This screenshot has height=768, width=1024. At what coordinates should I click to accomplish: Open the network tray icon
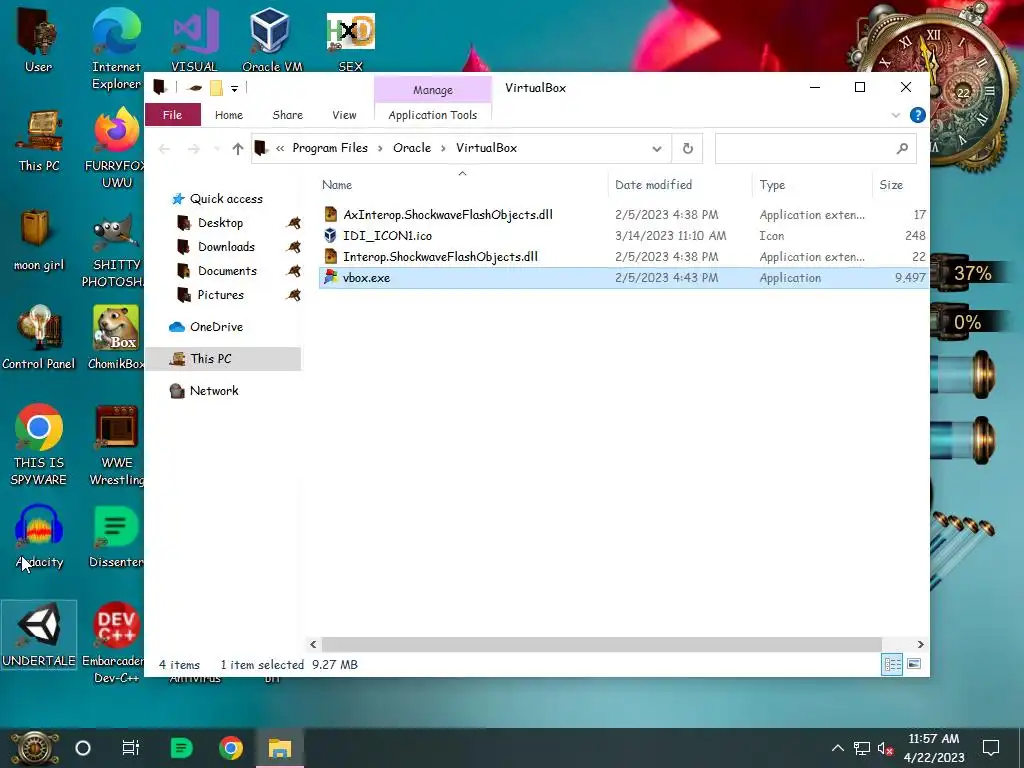(862, 748)
